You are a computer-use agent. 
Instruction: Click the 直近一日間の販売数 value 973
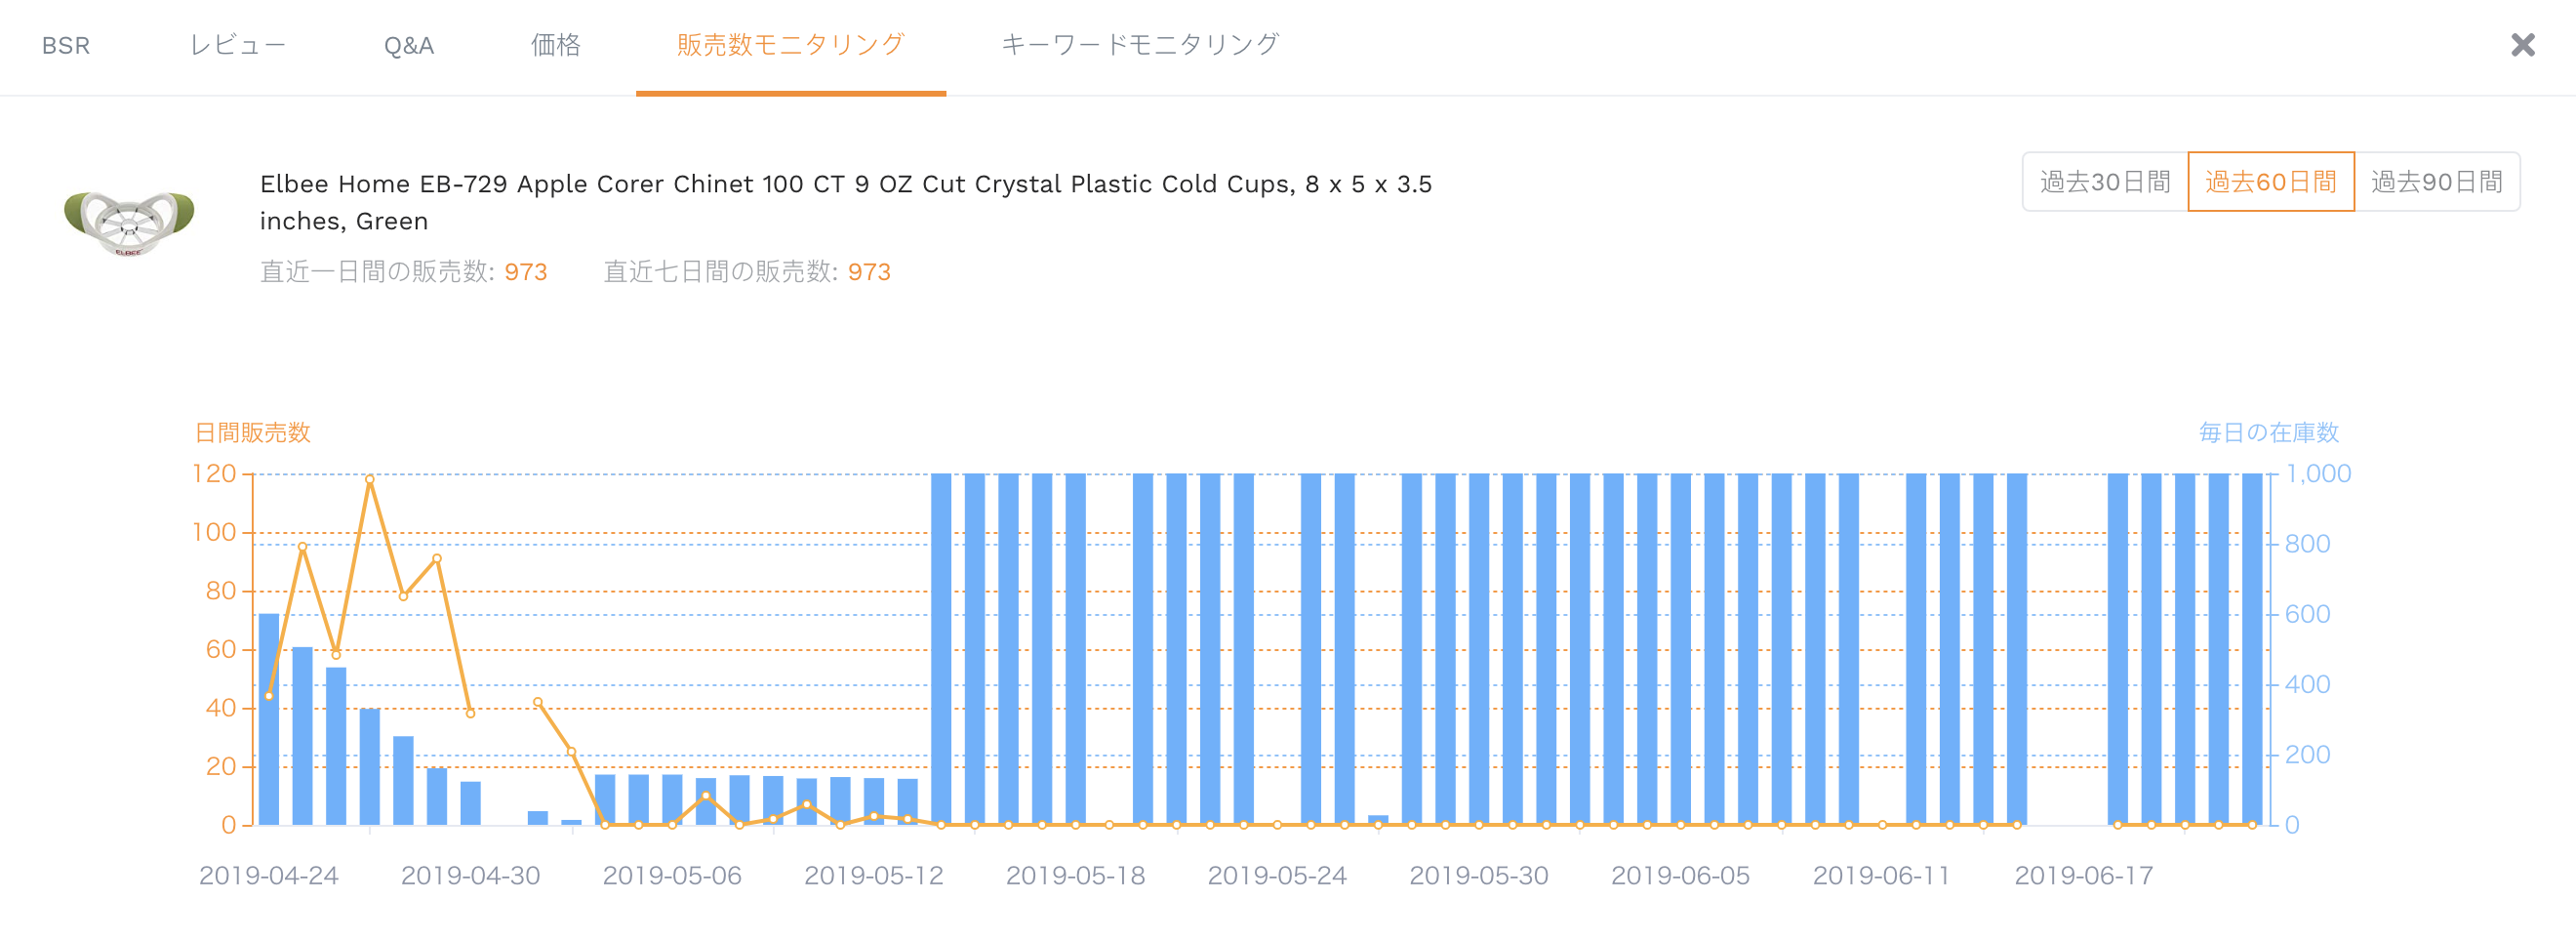526,272
